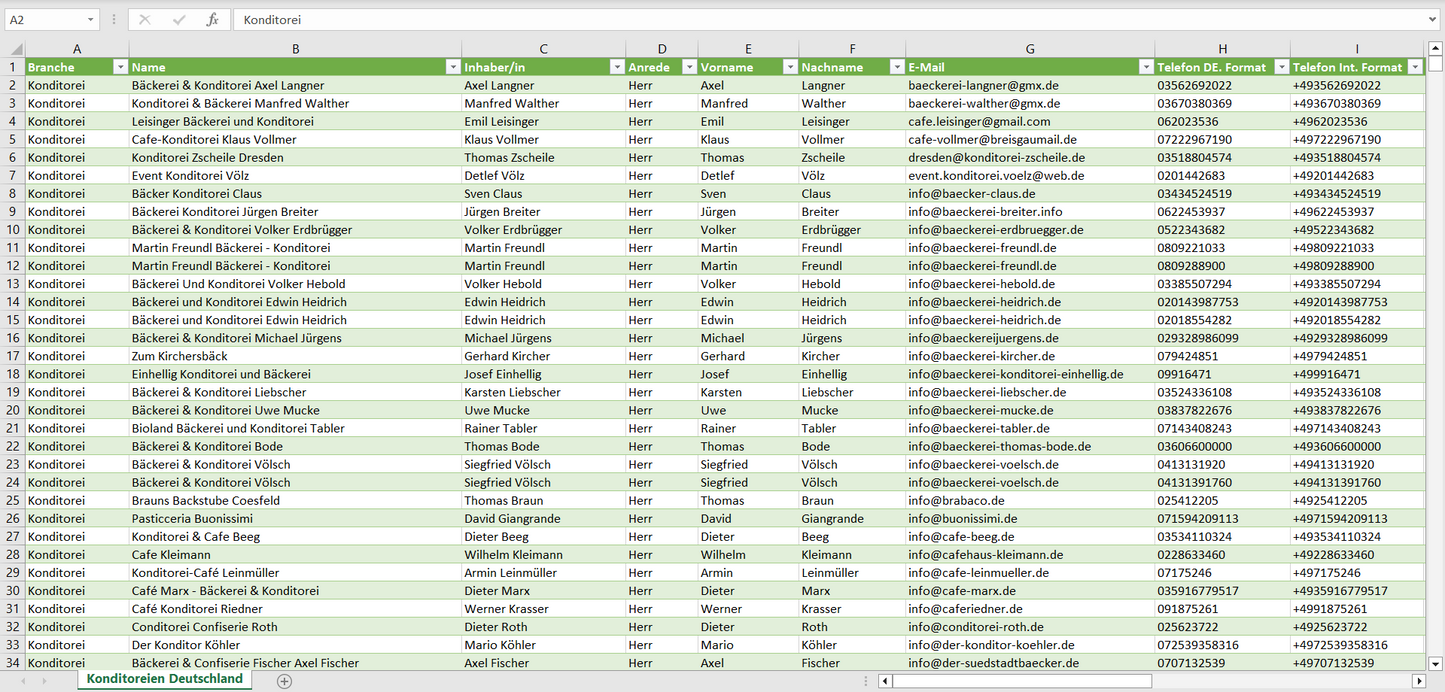The width and height of the screenshot is (1445, 692).
Task: Expand the Name Box dropdown arrow
Action: (x=91, y=20)
